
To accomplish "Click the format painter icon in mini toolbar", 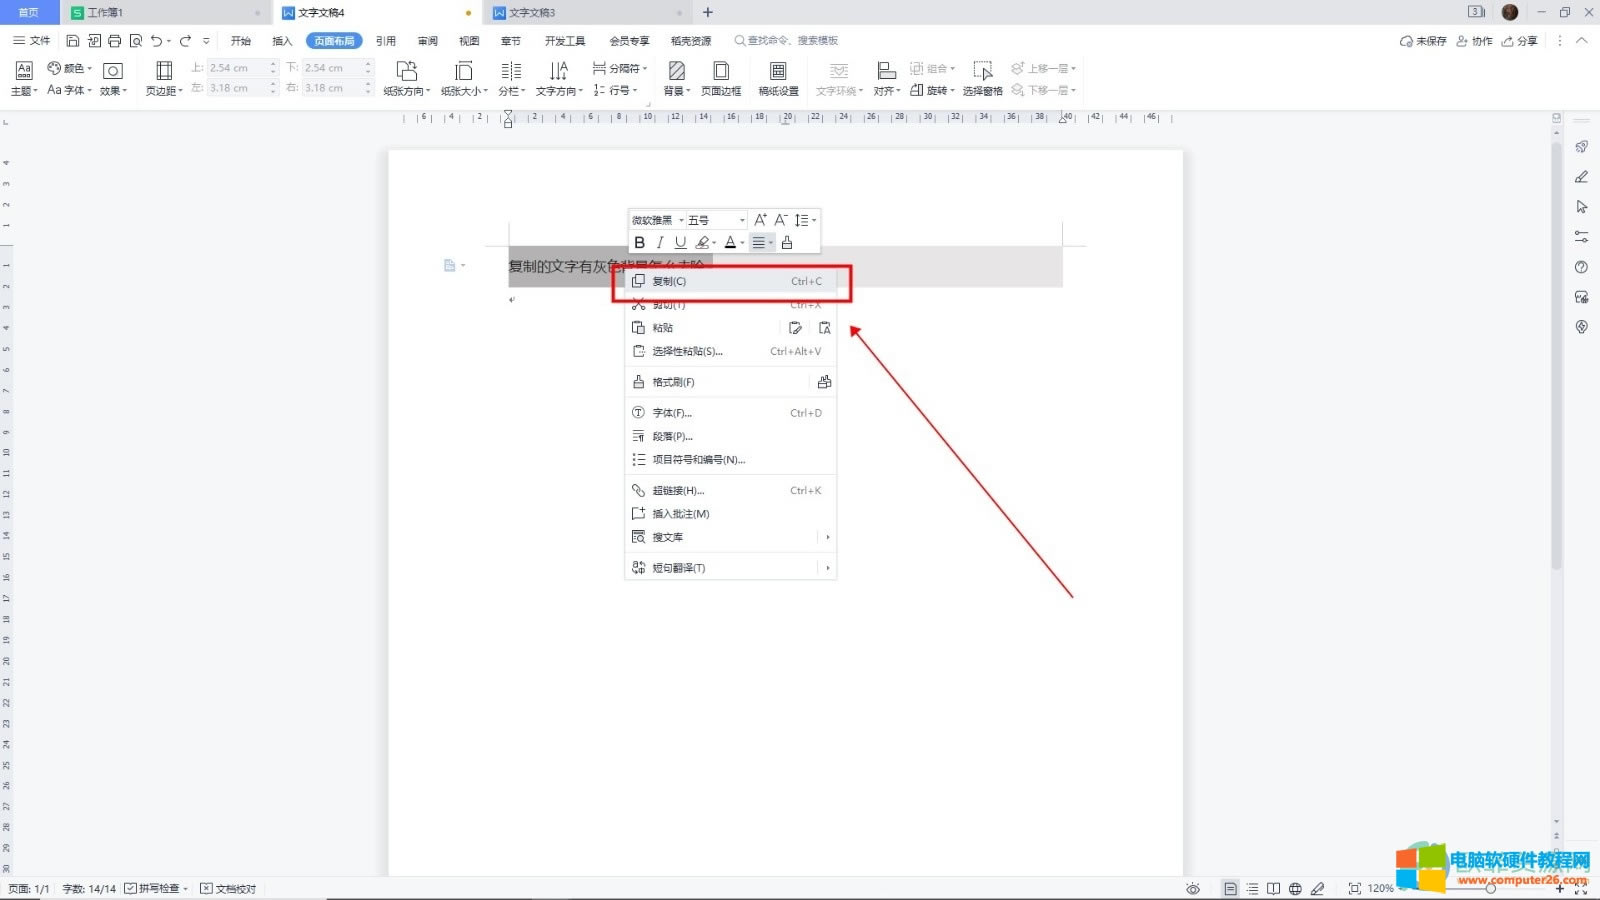I will pyautogui.click(x=787, y=243).
